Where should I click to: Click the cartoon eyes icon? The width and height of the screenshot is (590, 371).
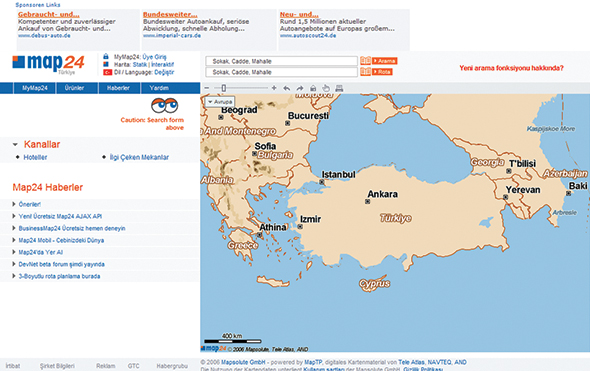pos(164,105)
